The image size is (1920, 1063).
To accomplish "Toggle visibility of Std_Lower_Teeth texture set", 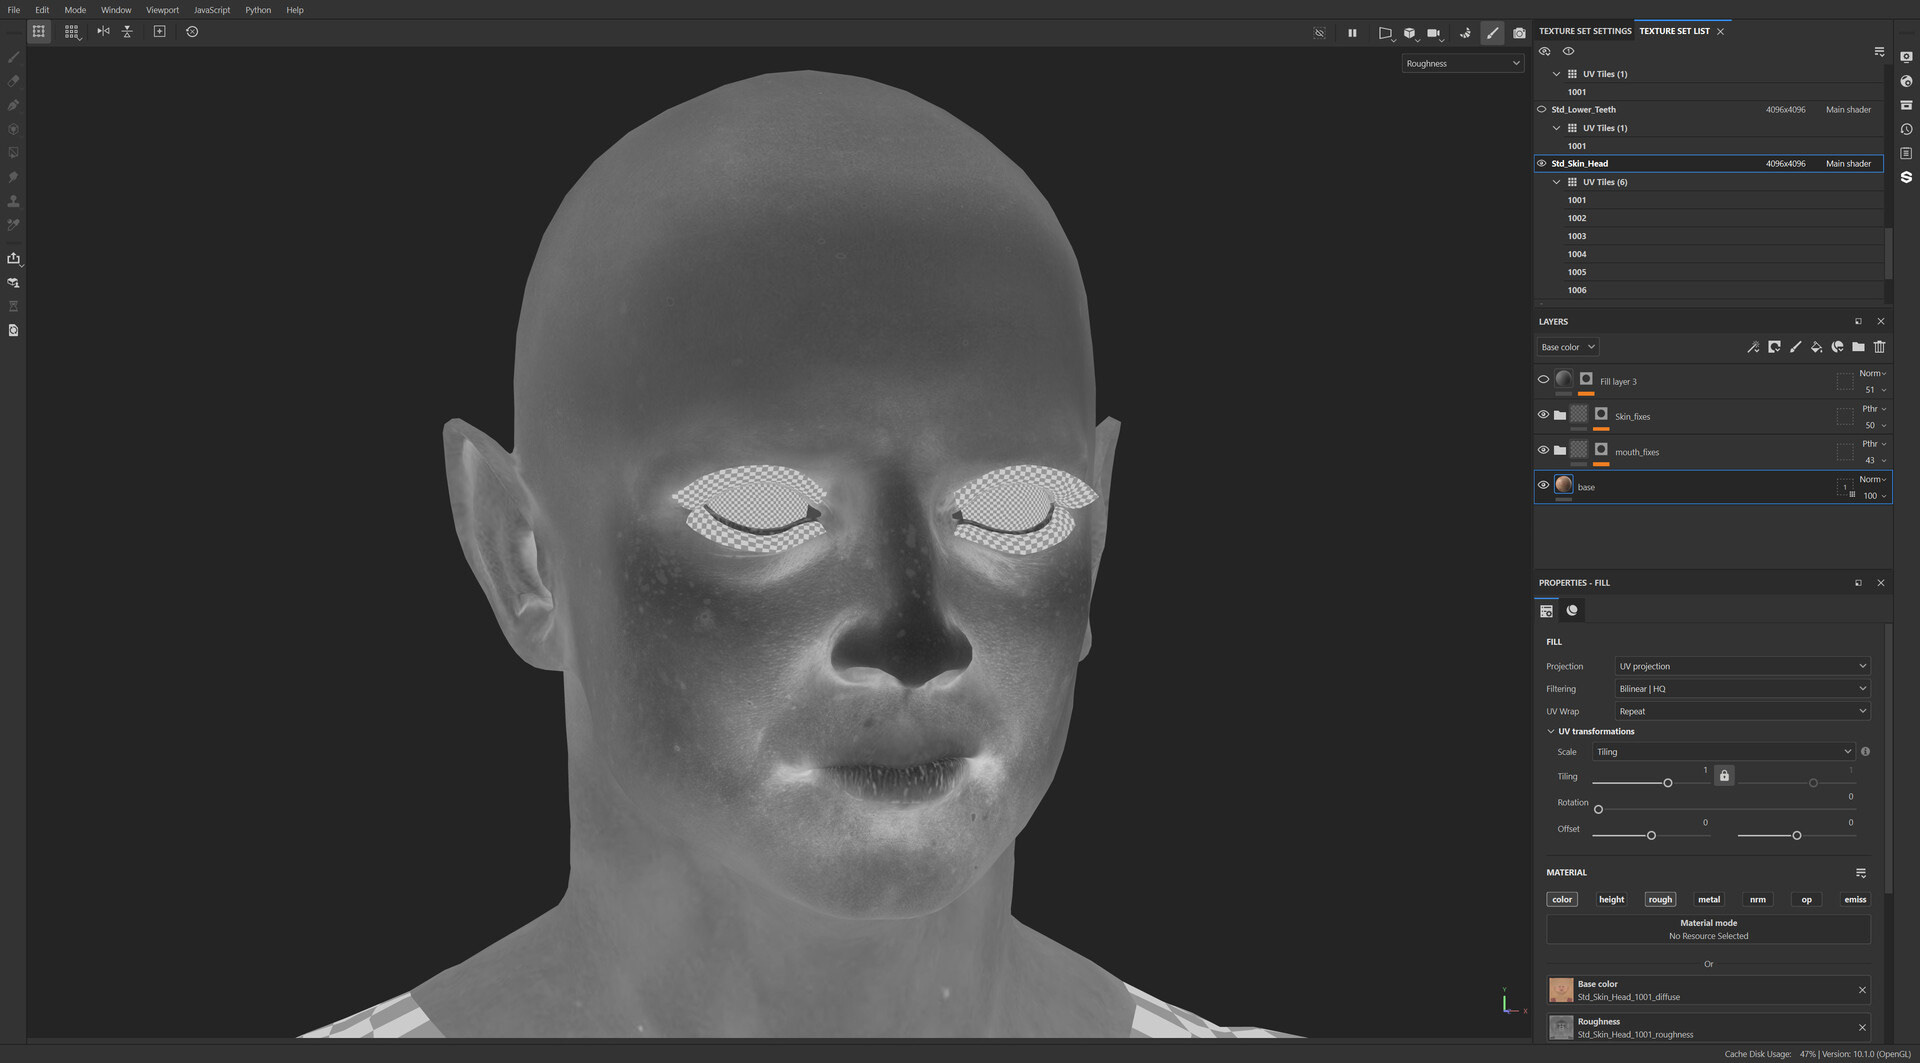I will (x=1541, y=109).
